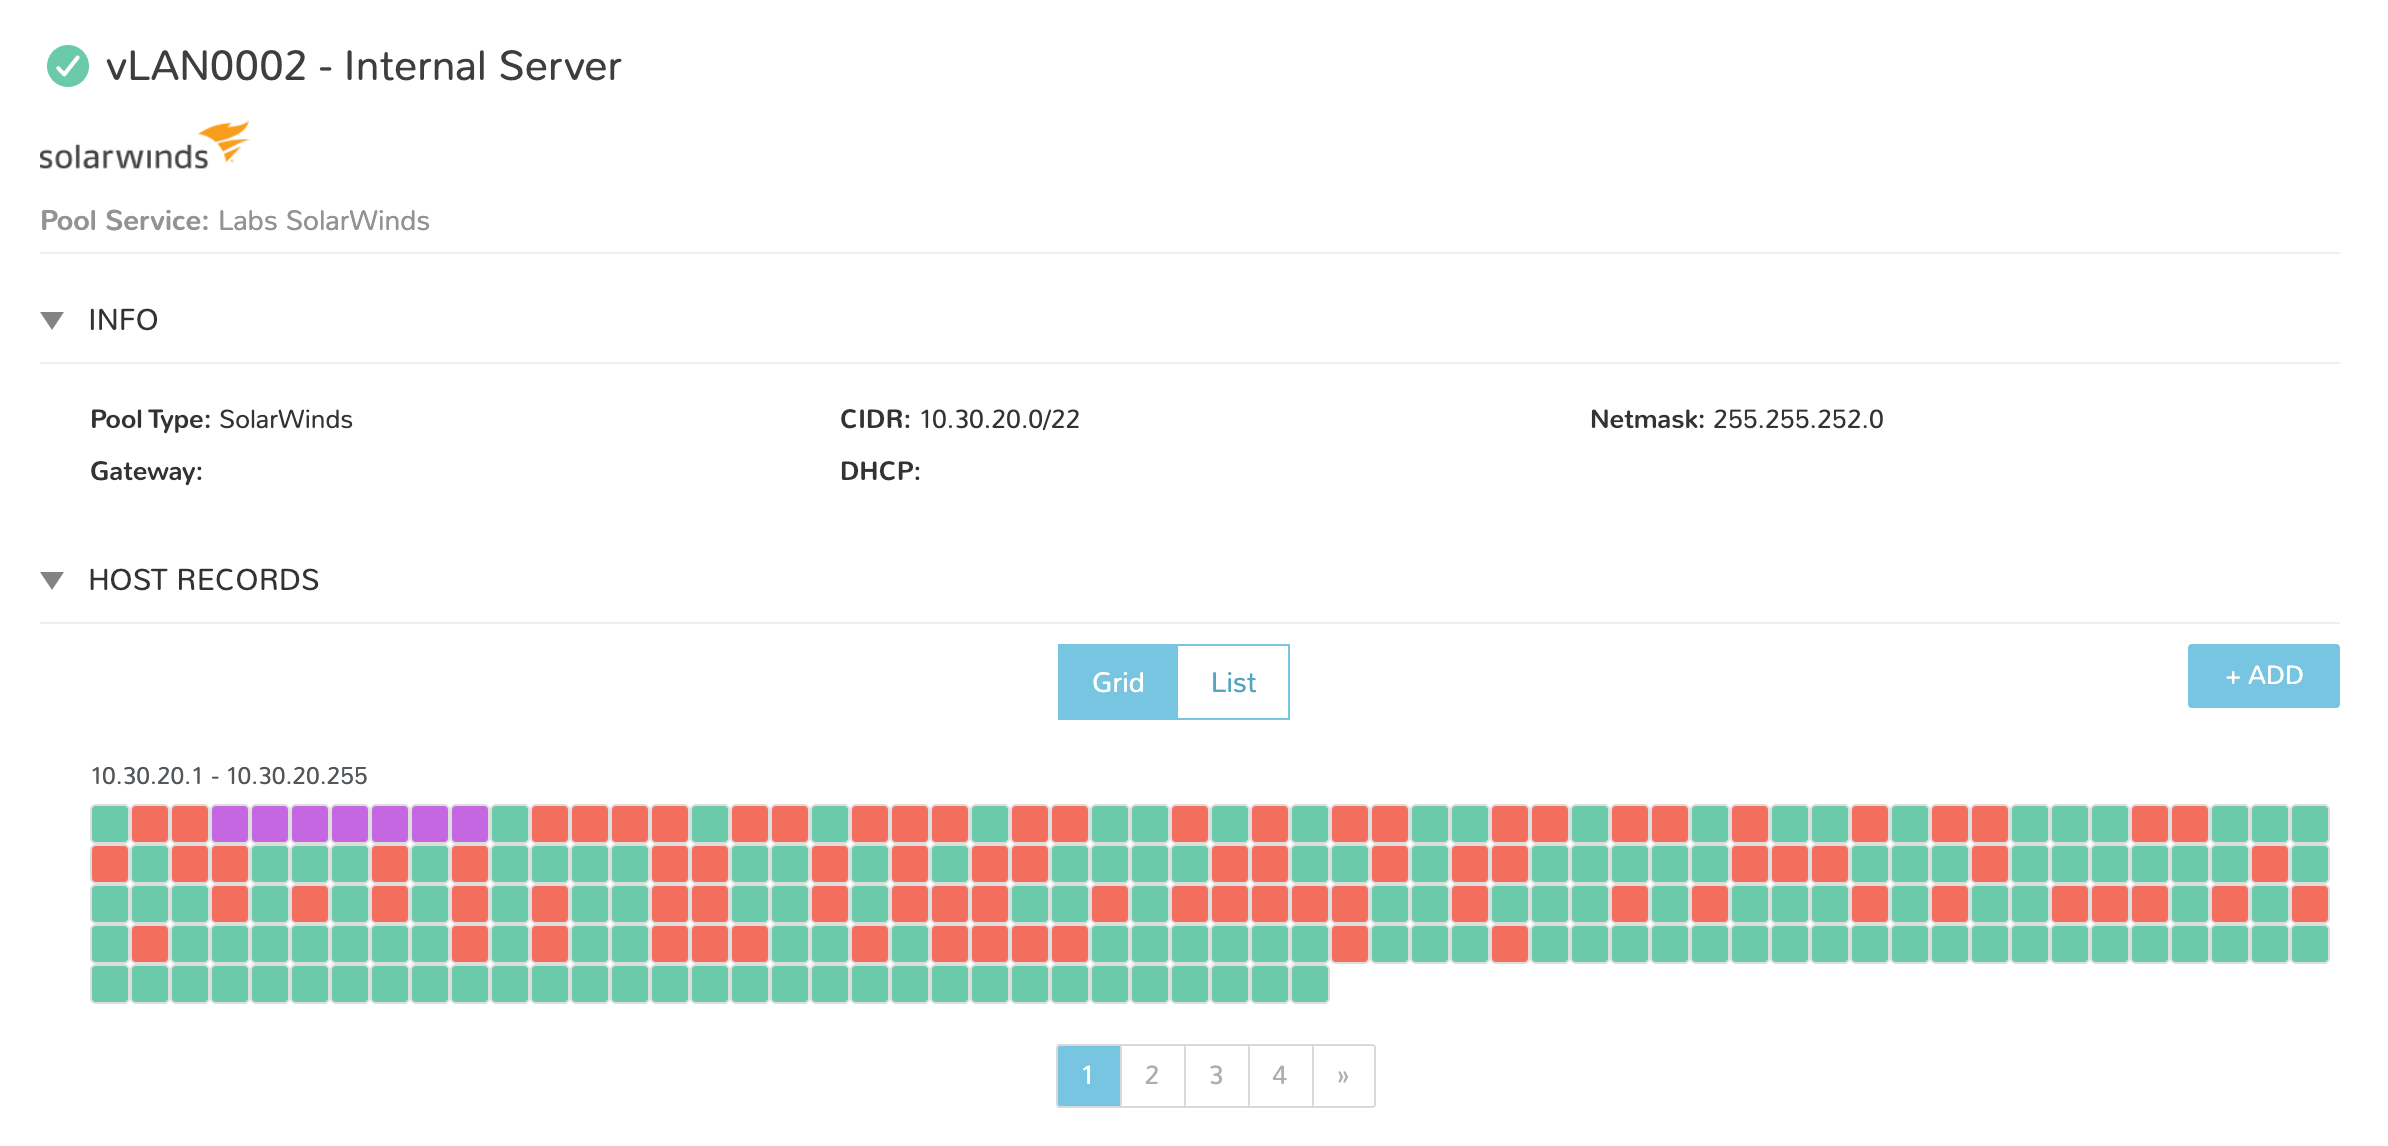Collapse the INFO section triangle
Screen dimensions: 2388x1146
[x=52, y=320]
